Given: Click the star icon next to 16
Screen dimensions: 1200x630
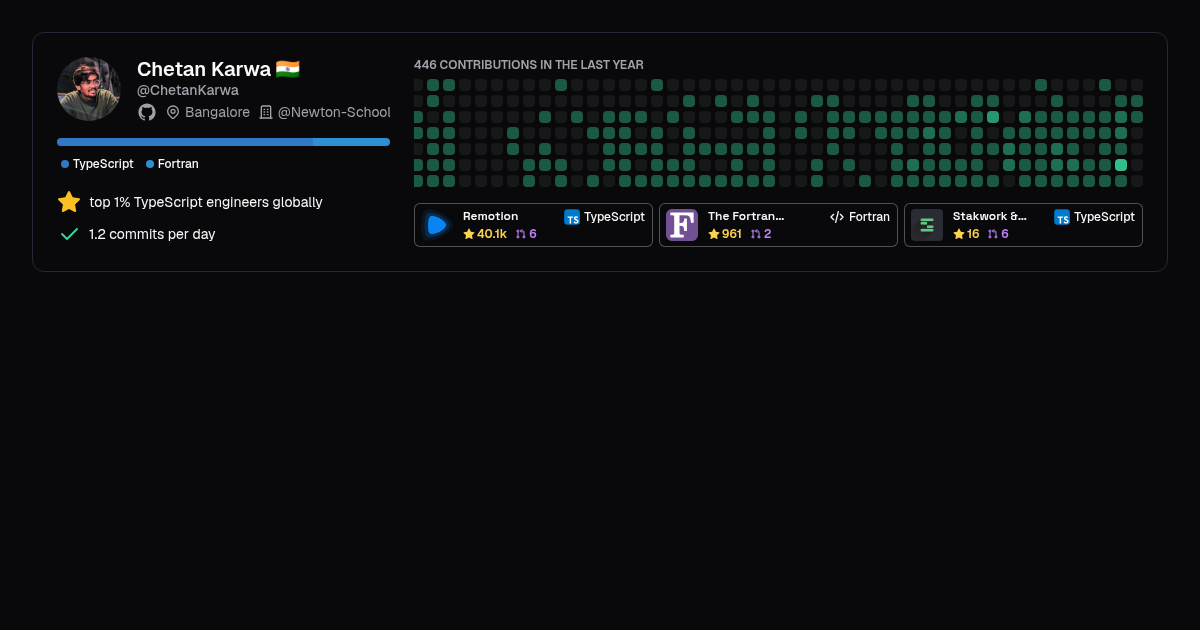Looking at the screenshot, I should pyautogui.click(x=959, y=234).
